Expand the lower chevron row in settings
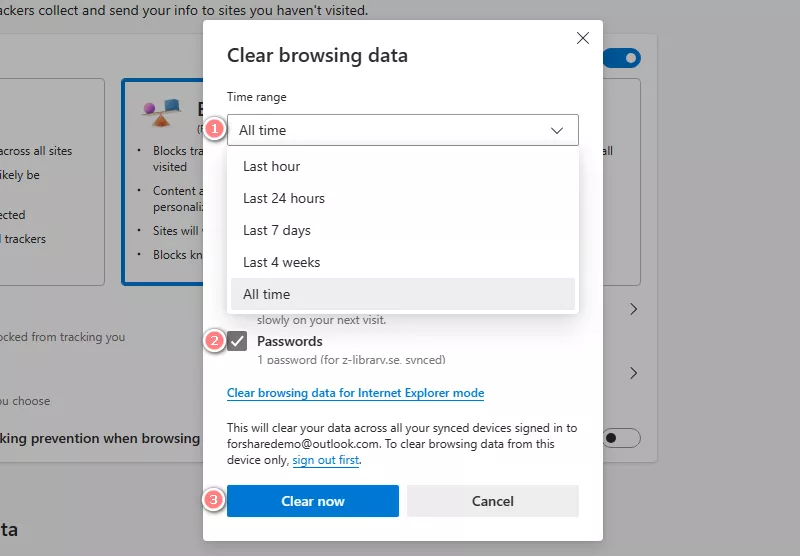This screenshot has height=556, width=800. click(633, 373)
